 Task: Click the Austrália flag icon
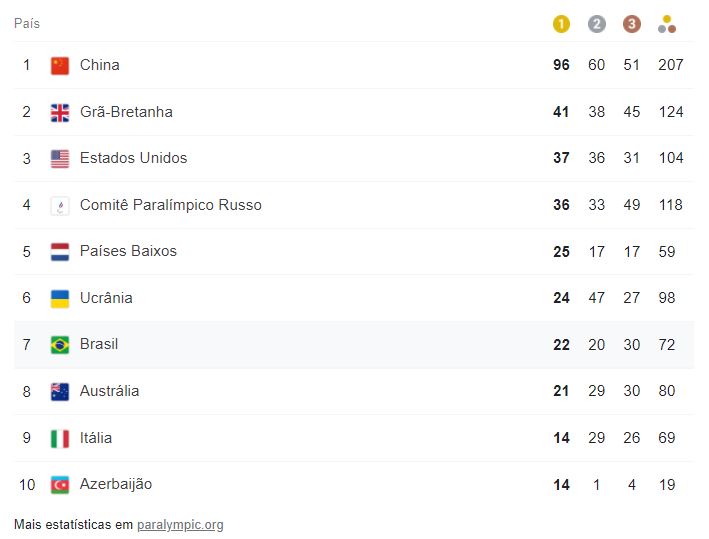coord(60,392)
